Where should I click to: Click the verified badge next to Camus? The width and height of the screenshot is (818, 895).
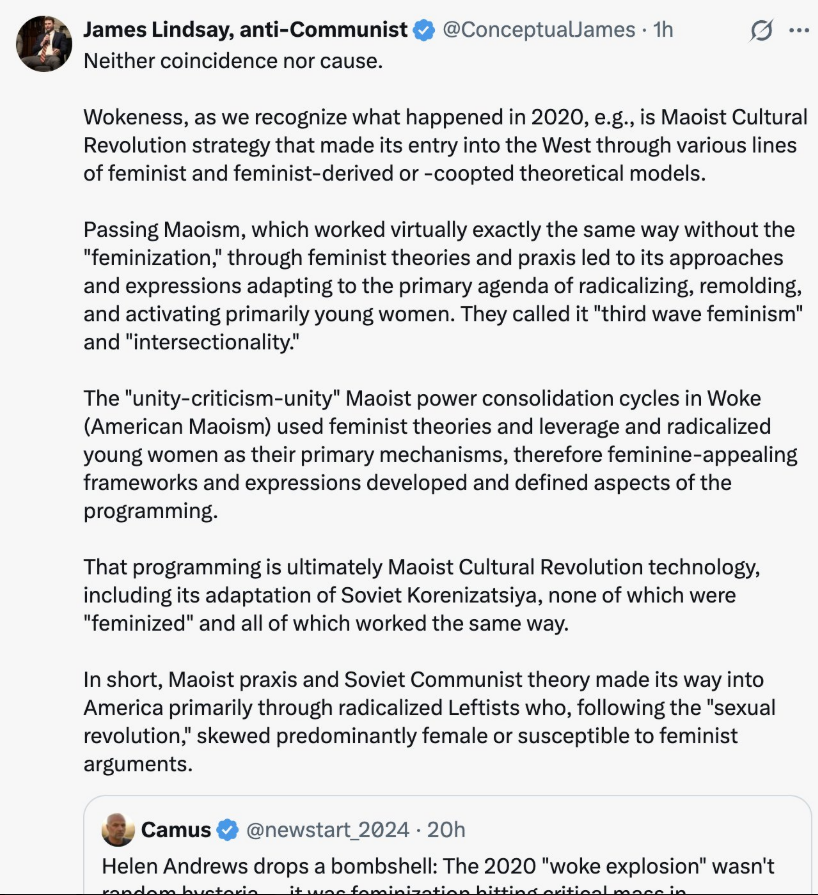[x=228, y=829]
